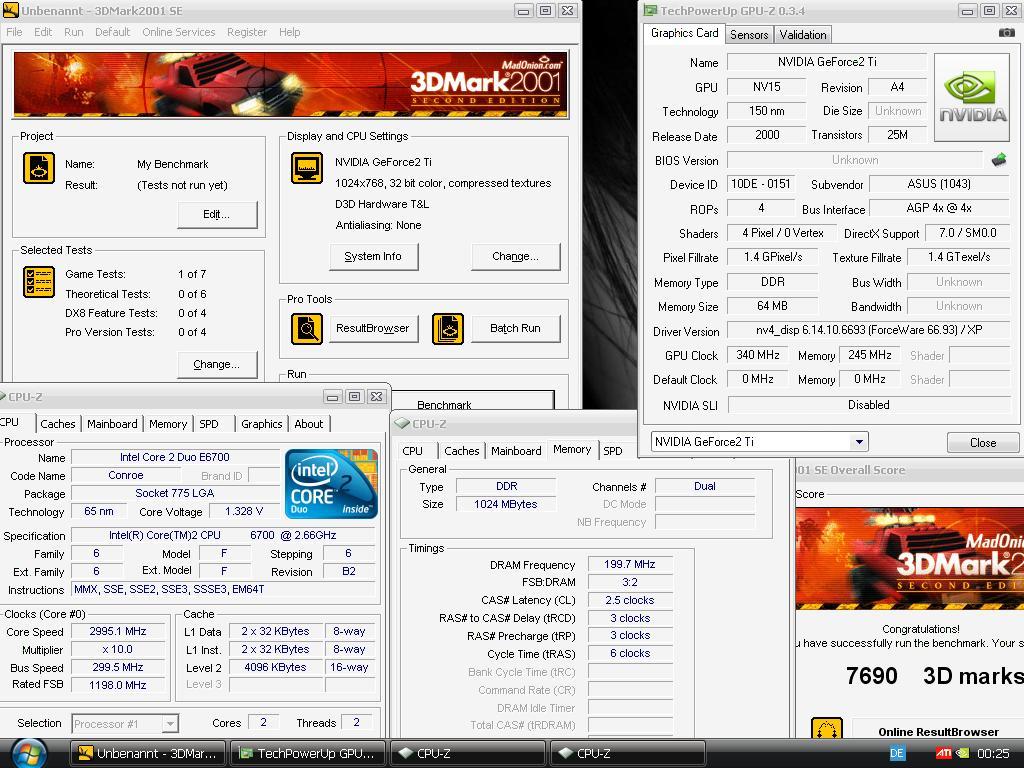The width and height of the screenshot is (1024, 768).
Task: Switch to TechPowerUp GPU-Z taskbar button
Action: click(x=308, y=754)
